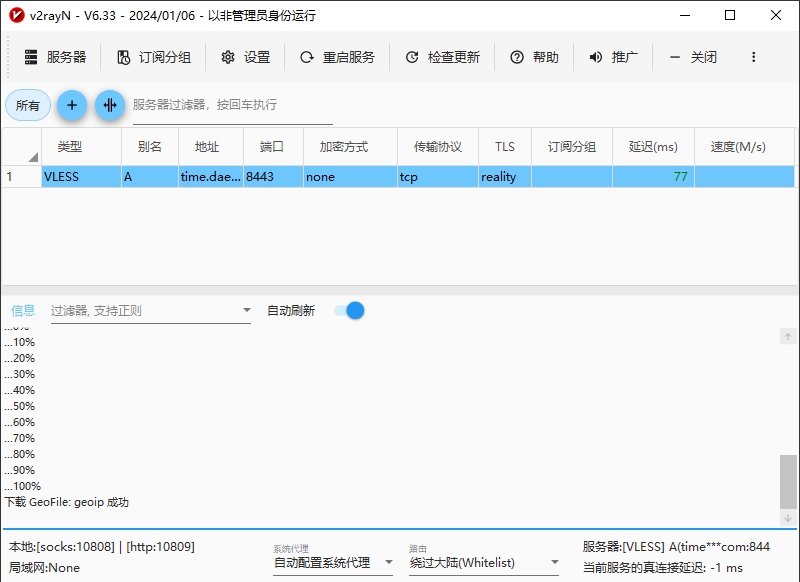Screen dimensions: 800x582
Task: Click the server filter input field
Action: pos(232,105)
